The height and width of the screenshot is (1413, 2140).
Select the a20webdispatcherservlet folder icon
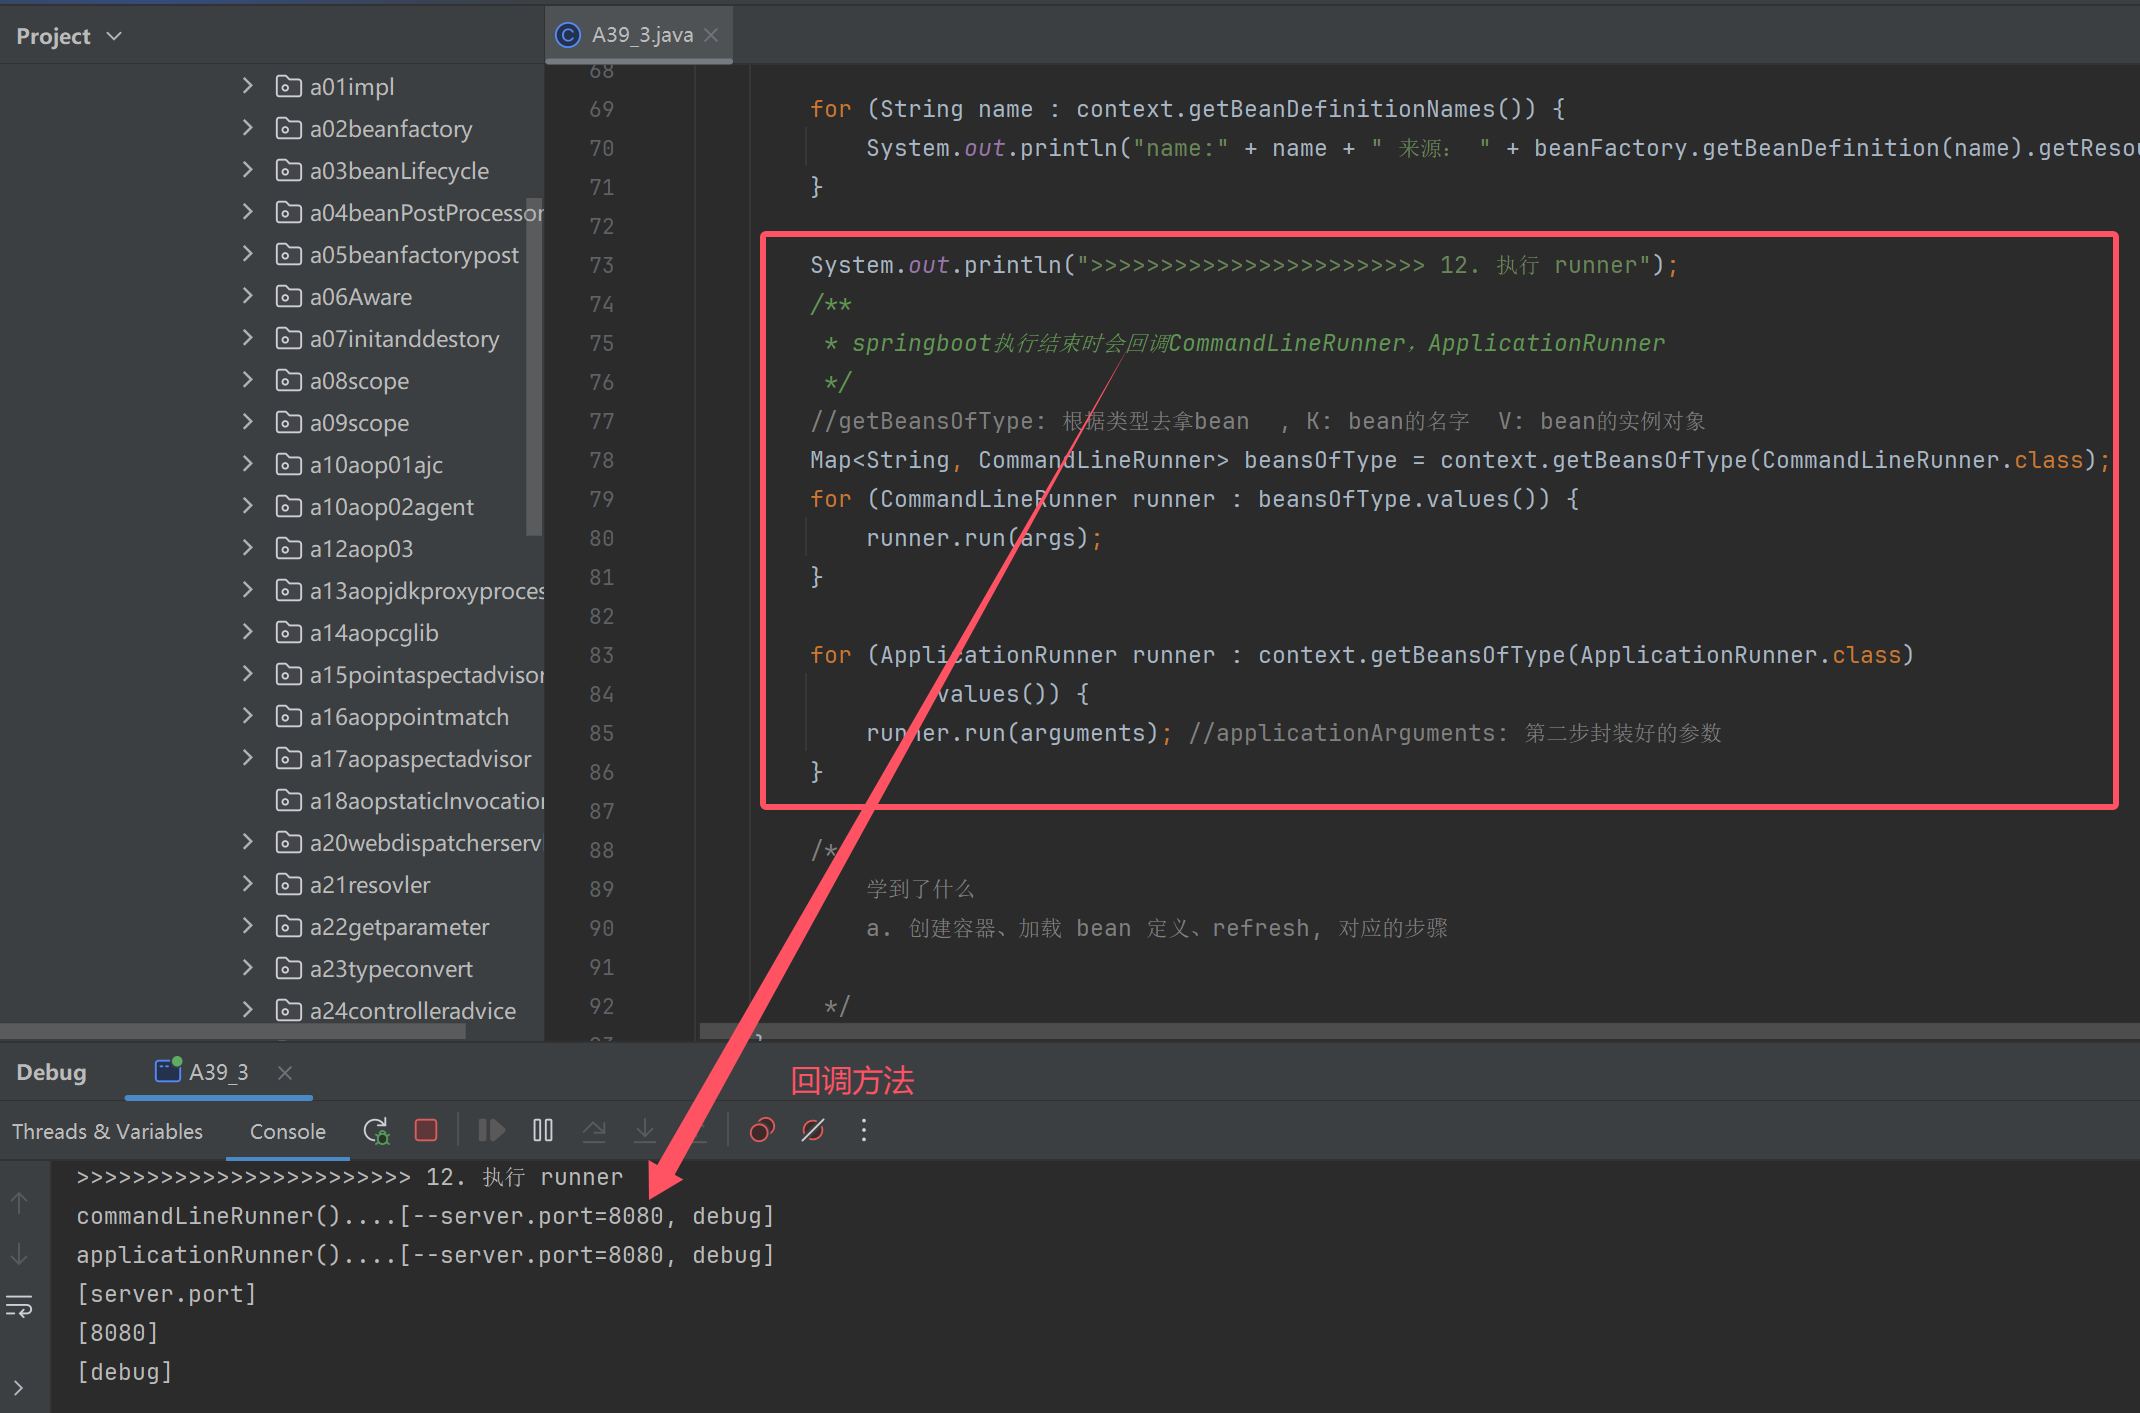(x=289, y=842)
